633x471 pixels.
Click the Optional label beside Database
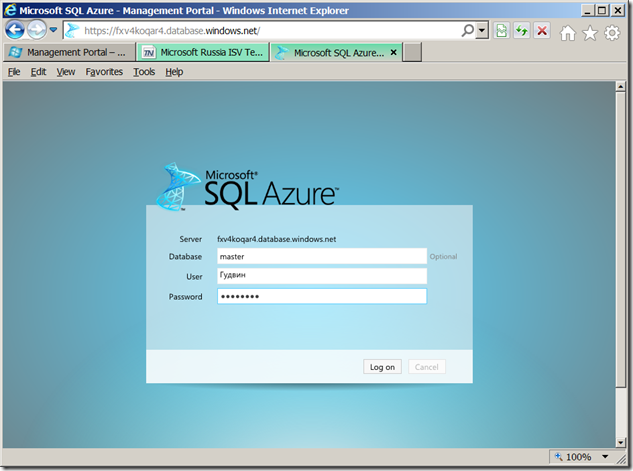click(443, 257)
